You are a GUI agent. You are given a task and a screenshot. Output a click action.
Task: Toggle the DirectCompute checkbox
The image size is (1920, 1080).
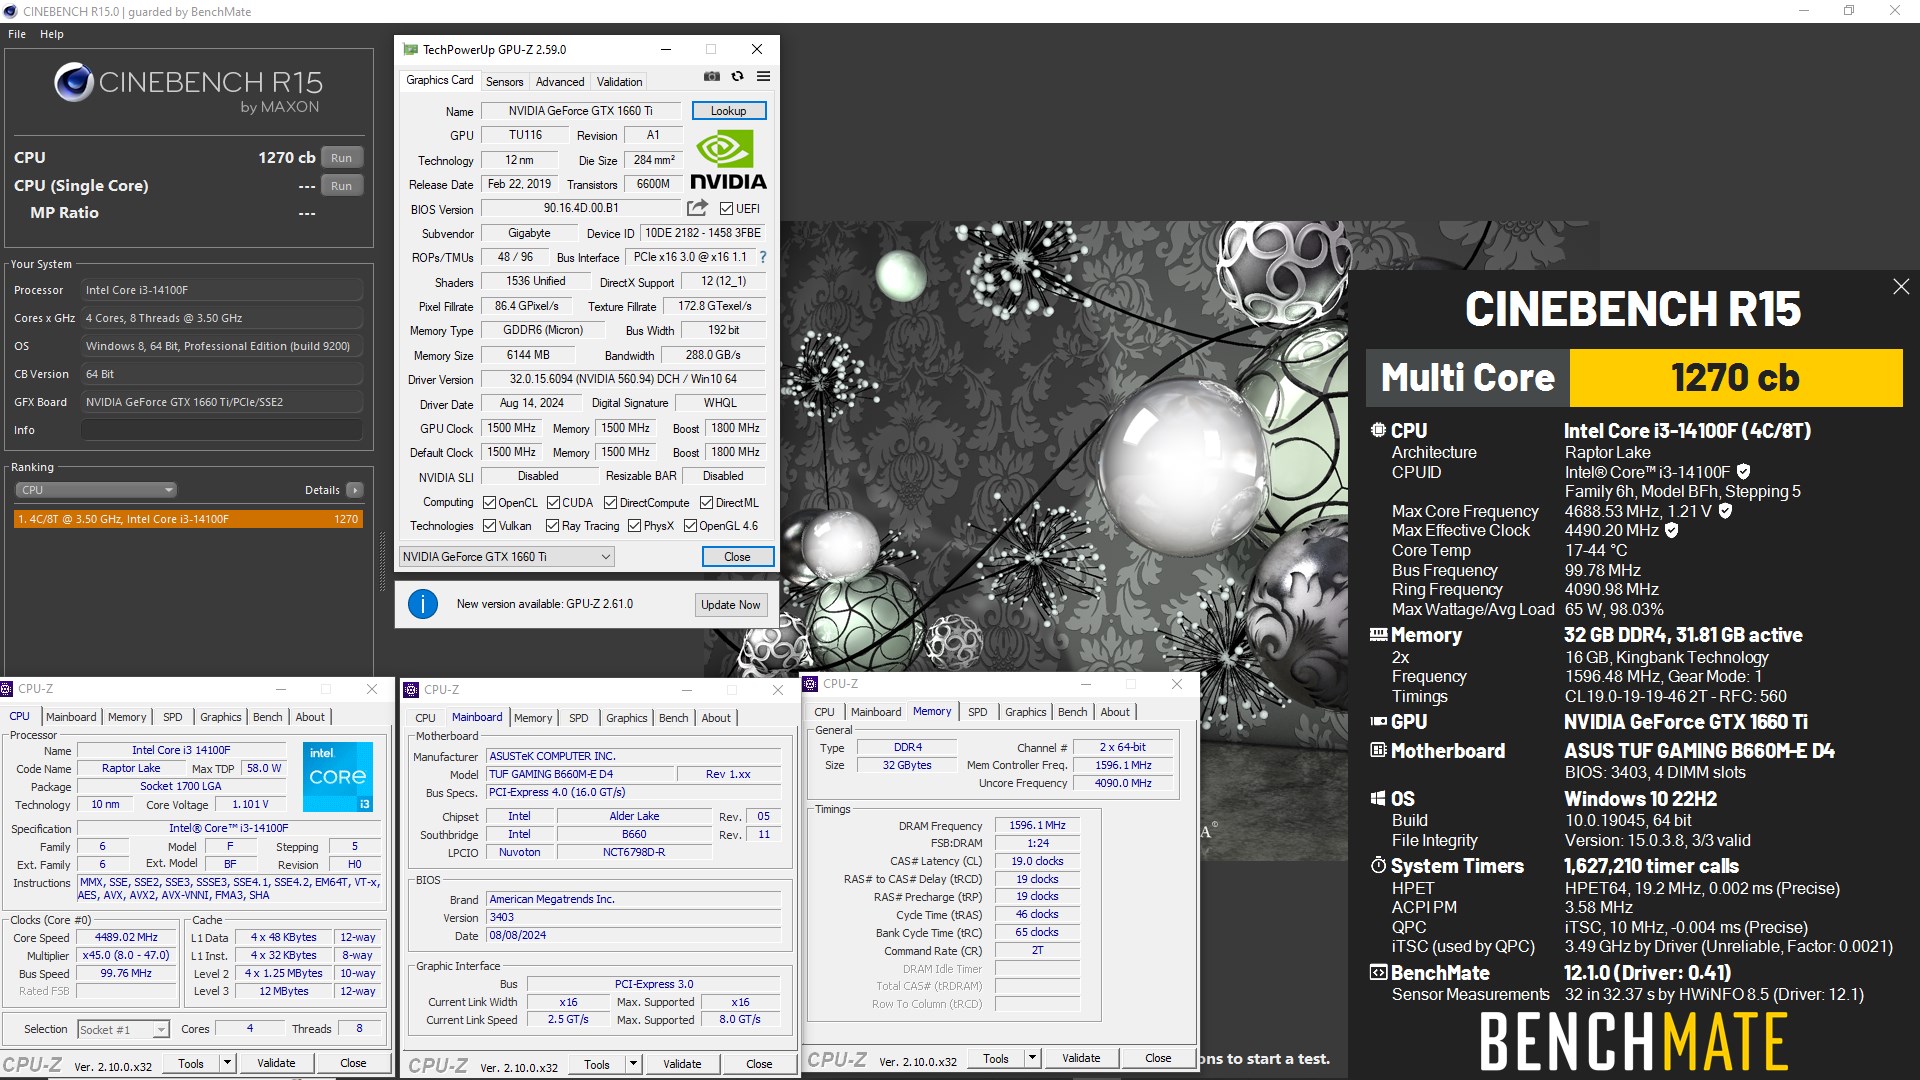pyautogui.click(x=610, y=503)
